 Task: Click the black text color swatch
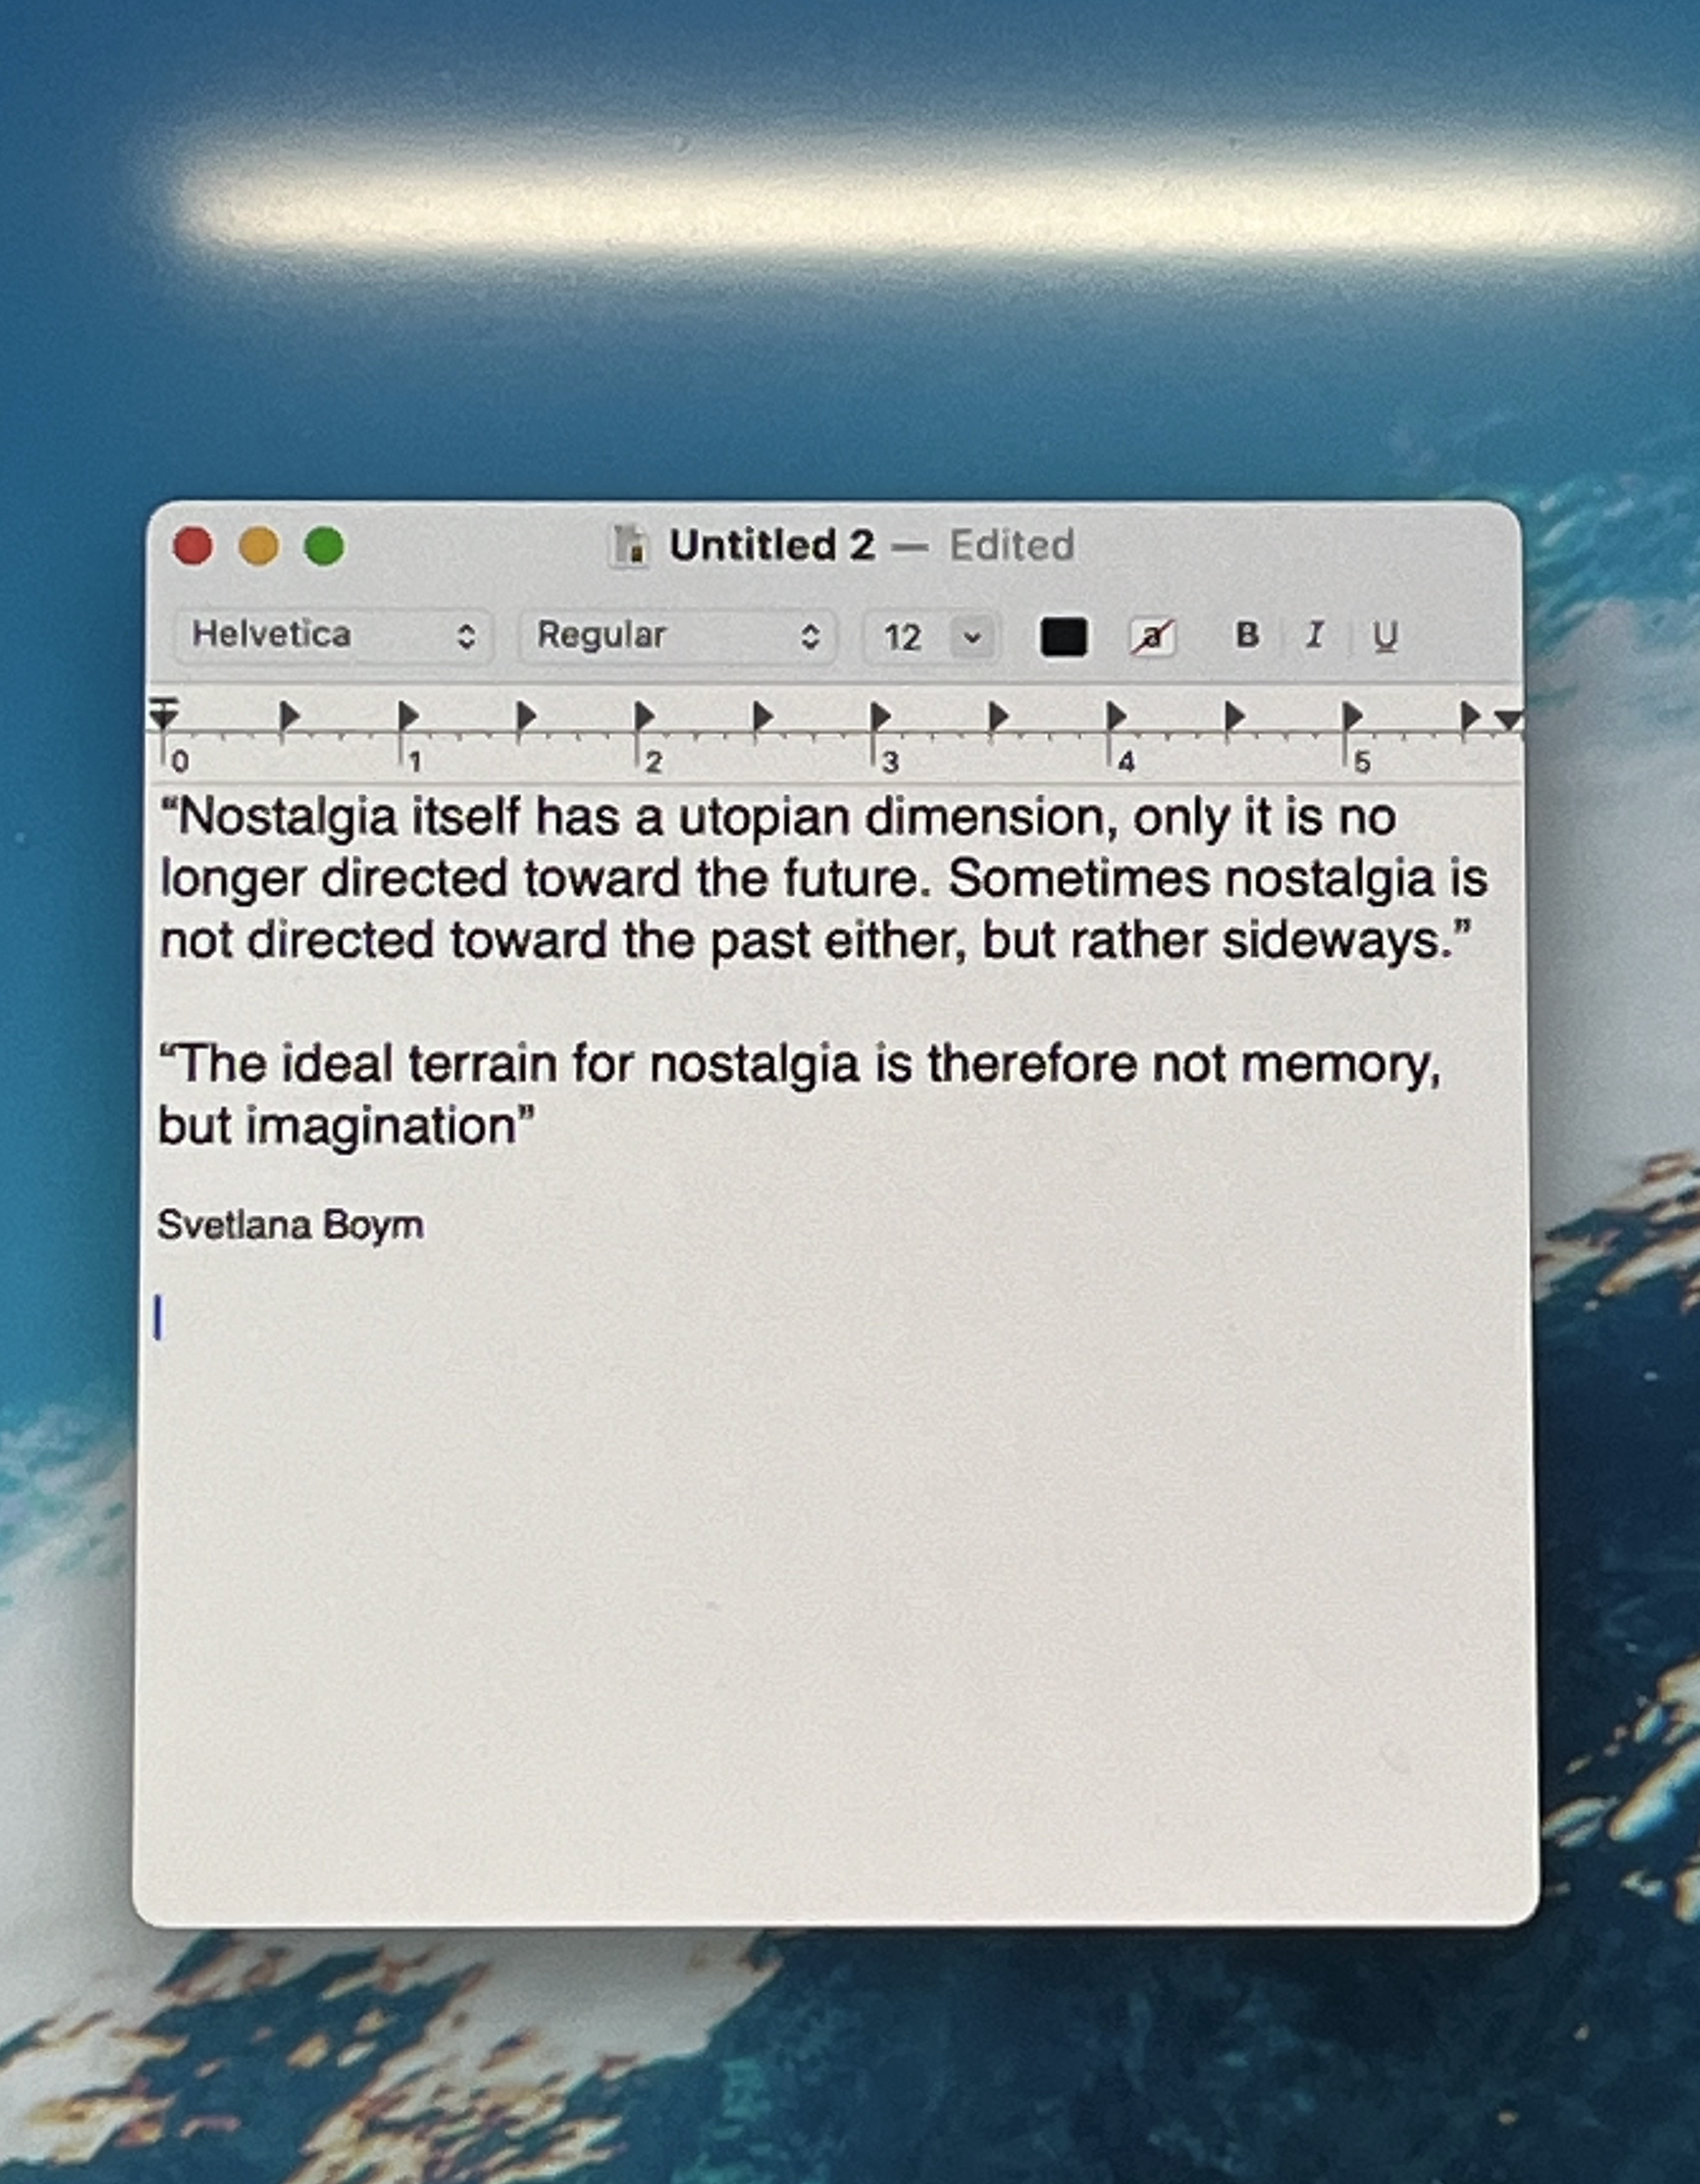1063,637
